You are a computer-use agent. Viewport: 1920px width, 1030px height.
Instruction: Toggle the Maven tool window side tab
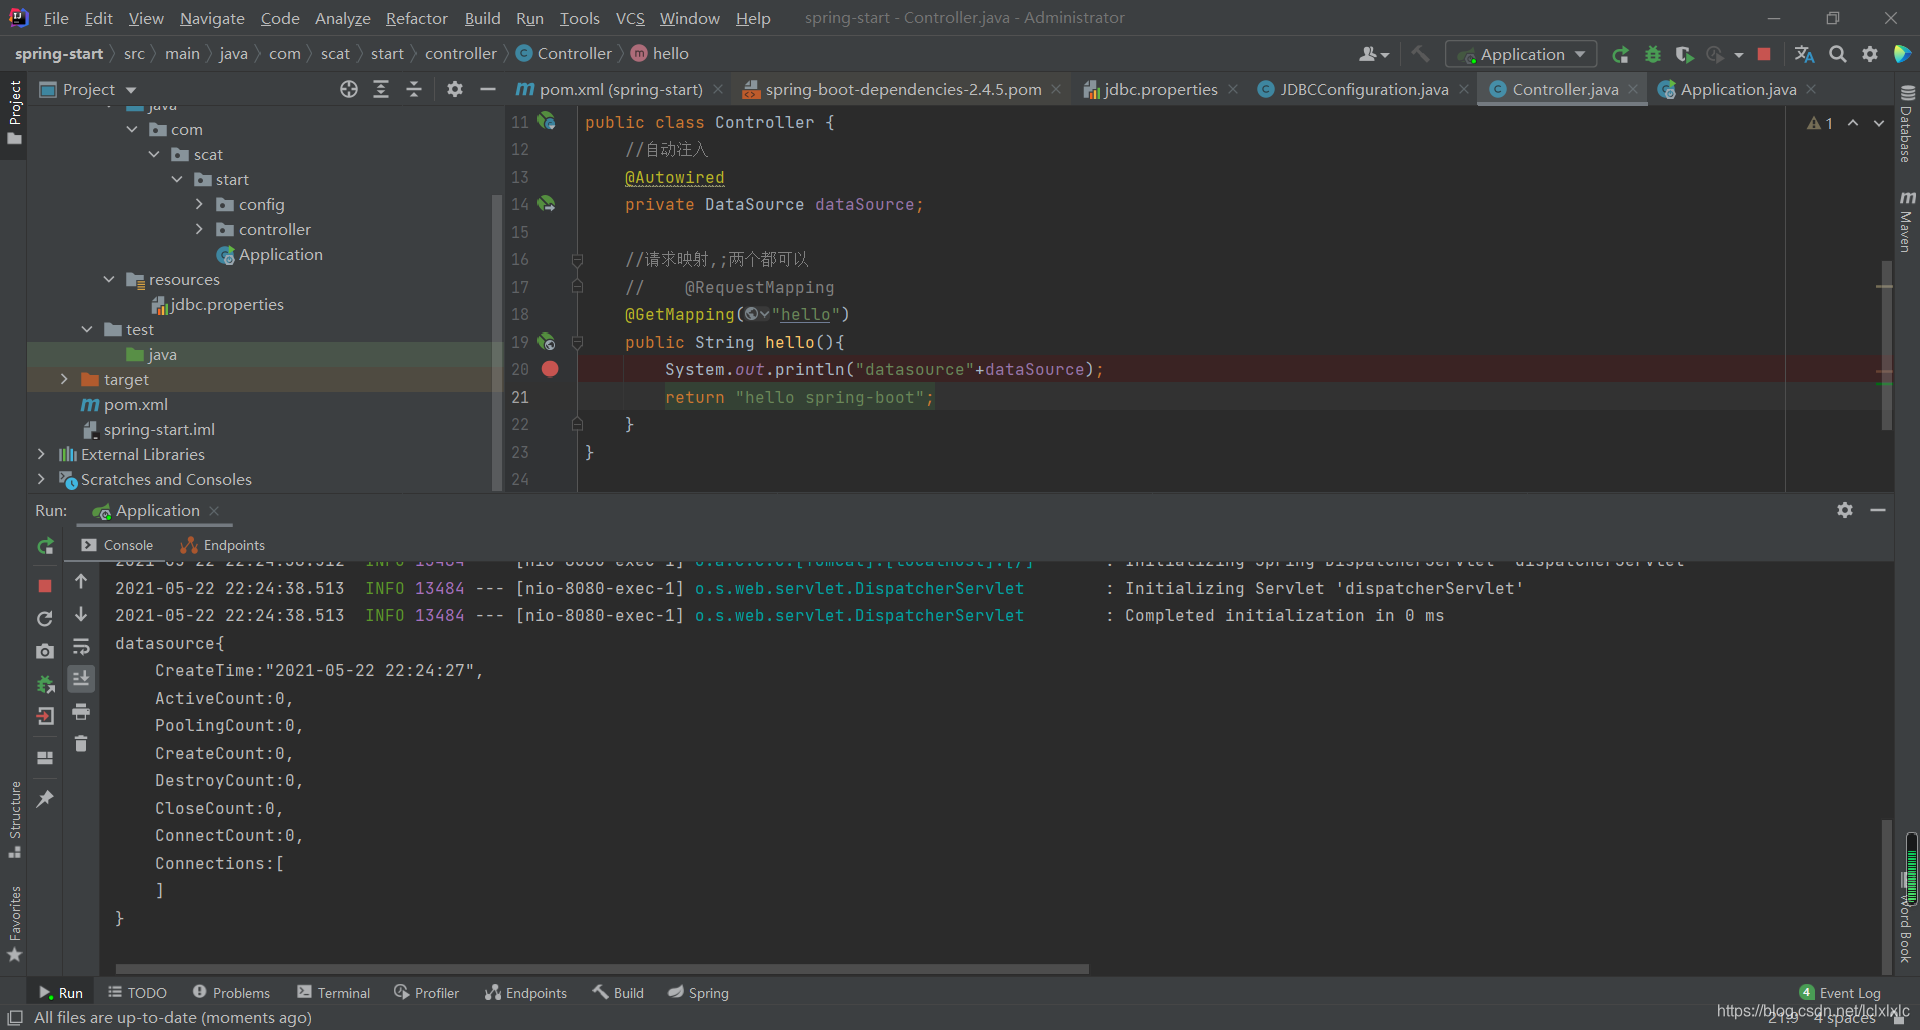tap(1906, 221)
